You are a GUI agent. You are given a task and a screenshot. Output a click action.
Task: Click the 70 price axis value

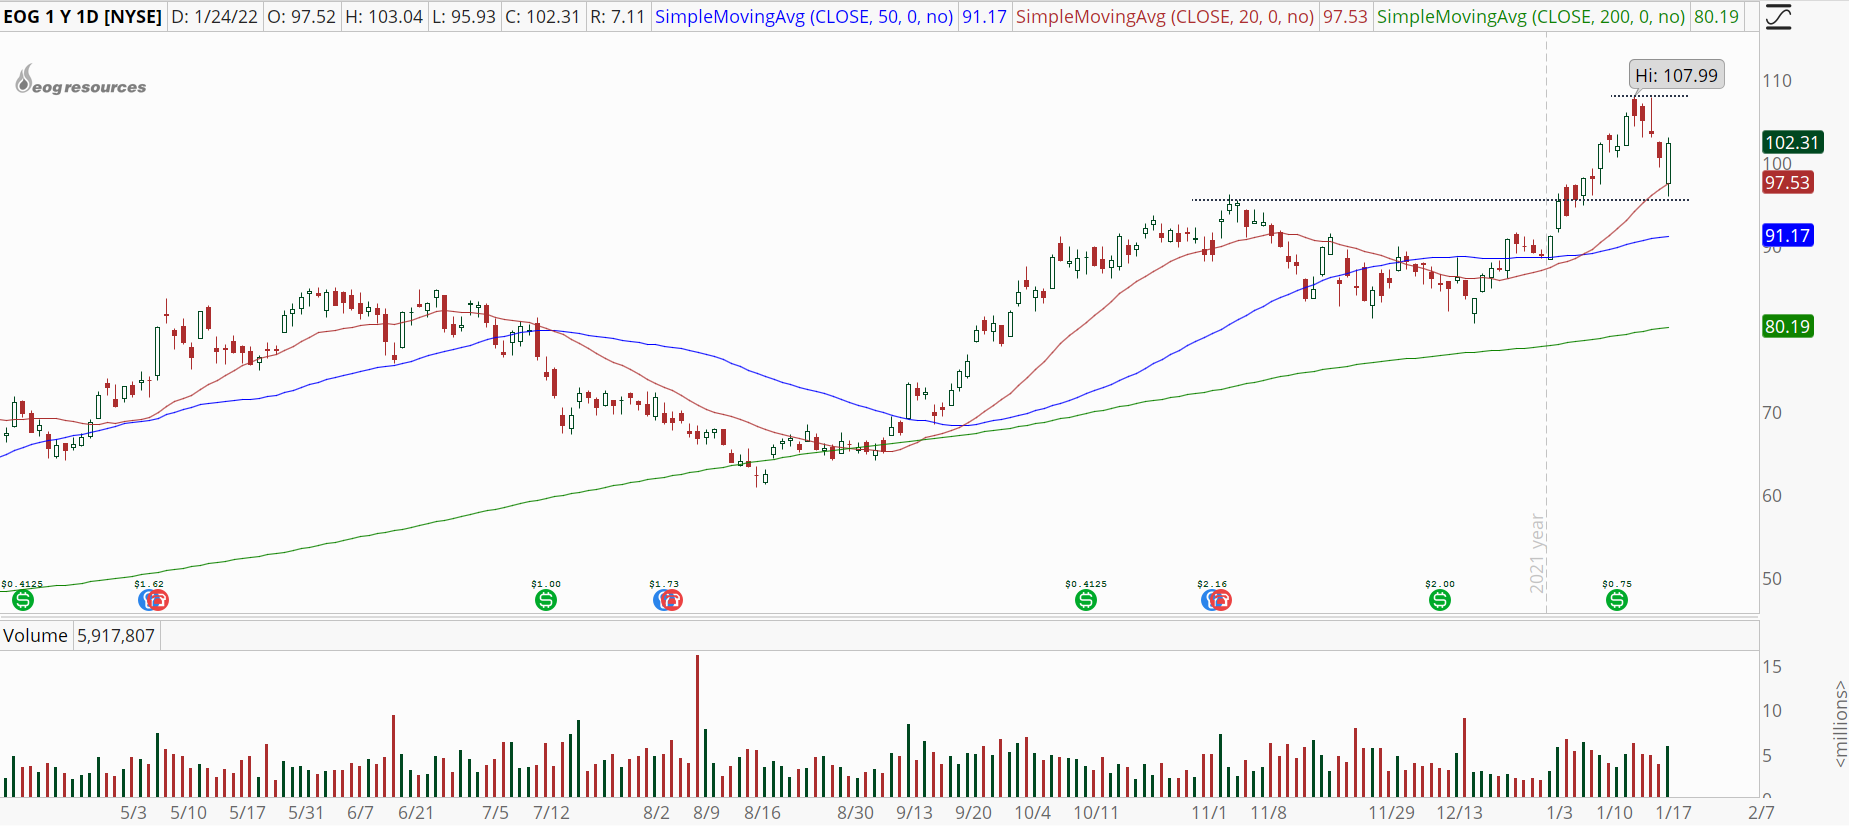pyautogui.click(x=1772, y=412)
